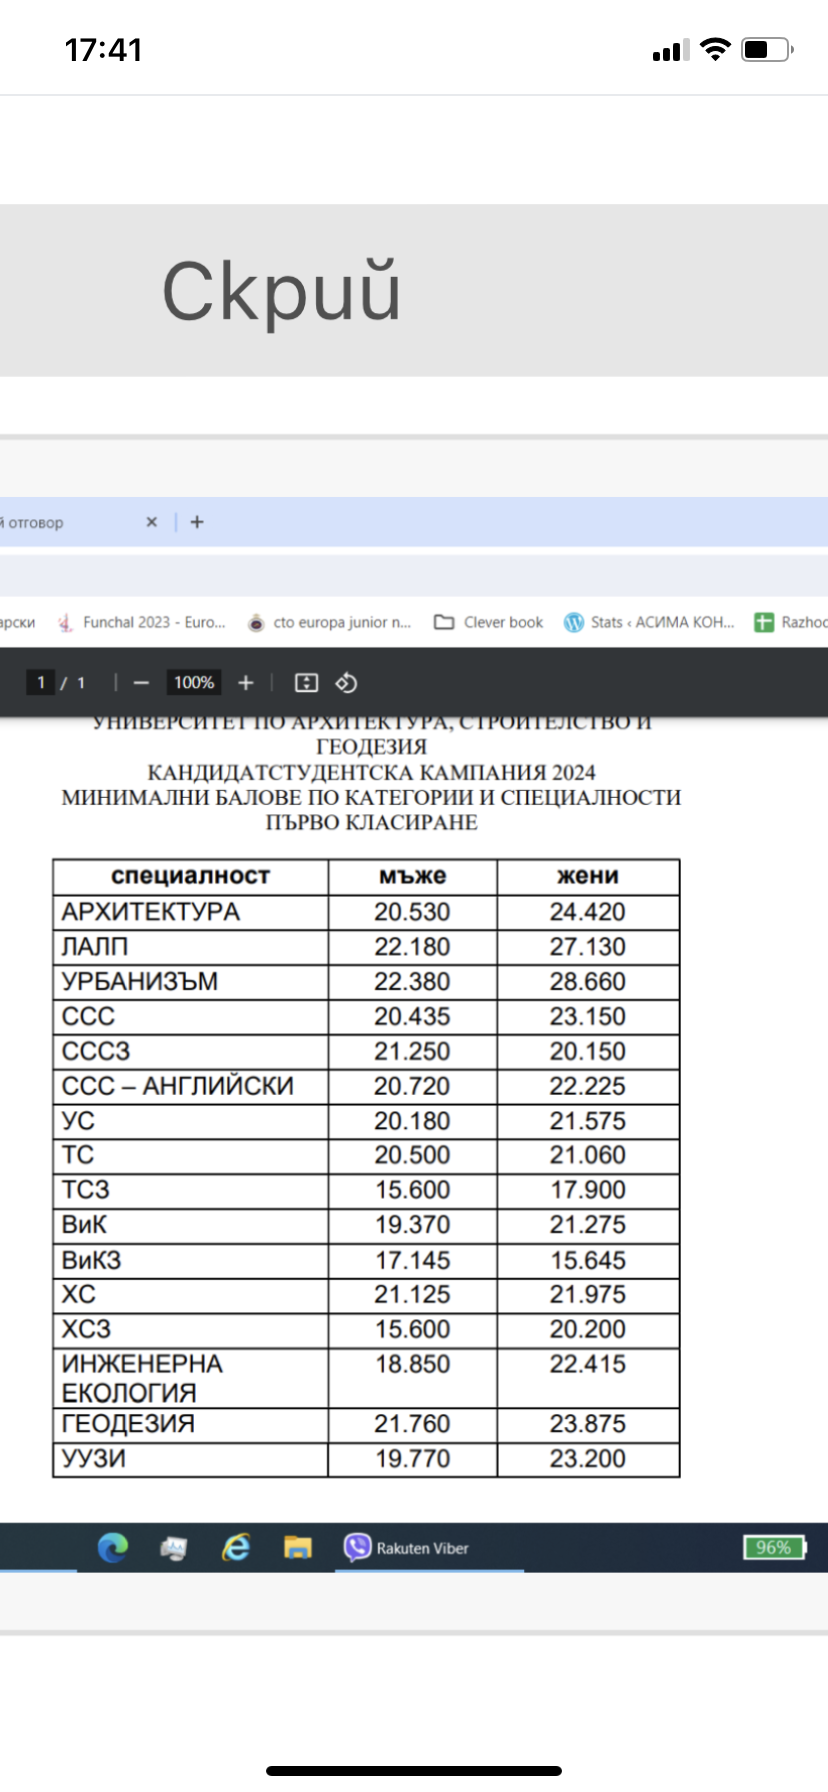Viewport: 828px width, 1792px height.
Task: Close the browser tab ending in отговор
Action: [x=152, y=522]
